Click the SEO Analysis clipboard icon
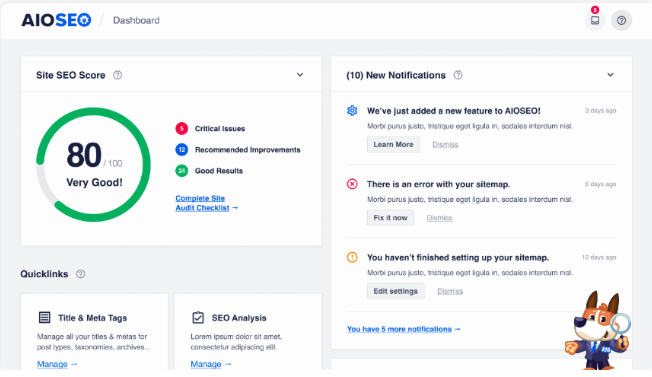The width and height of the screenshot is (652, 377). (x=198, y=318)
